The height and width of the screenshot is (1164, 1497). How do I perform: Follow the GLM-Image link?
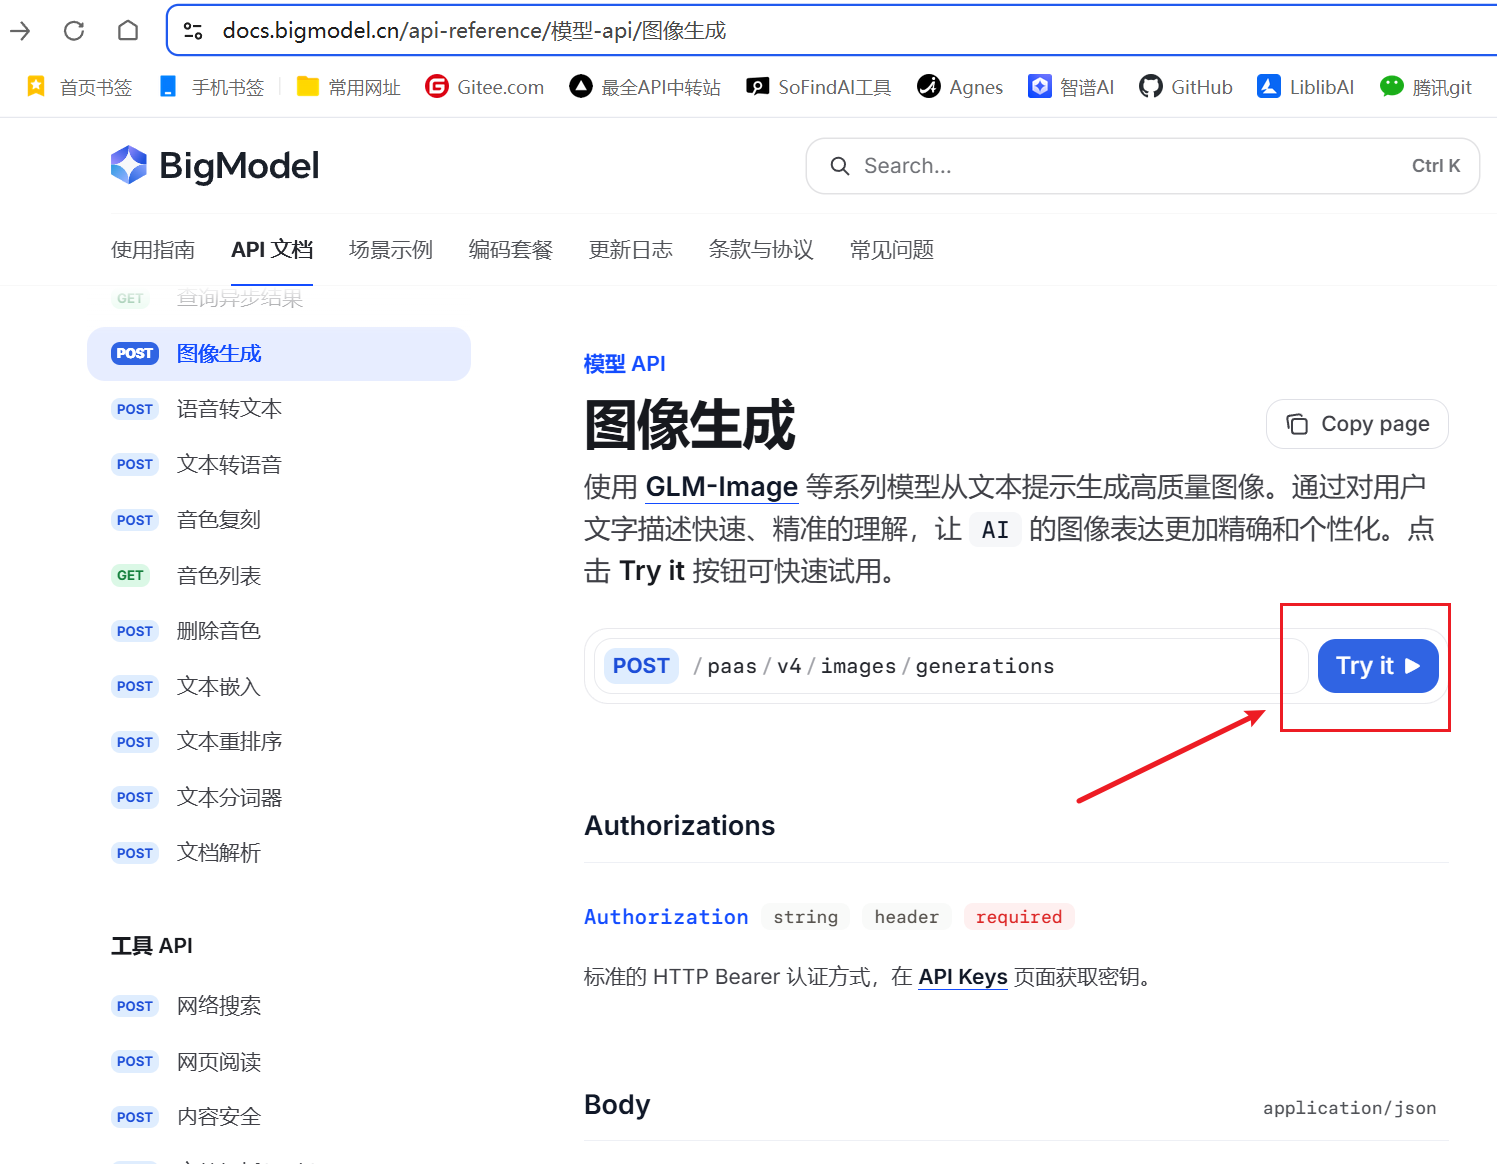[x=721, y=487]
